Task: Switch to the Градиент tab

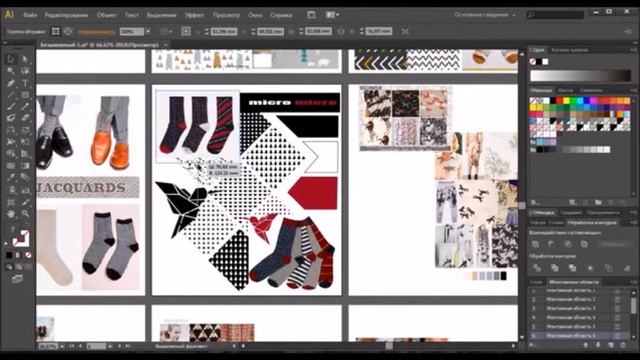Action: [571, 213]
